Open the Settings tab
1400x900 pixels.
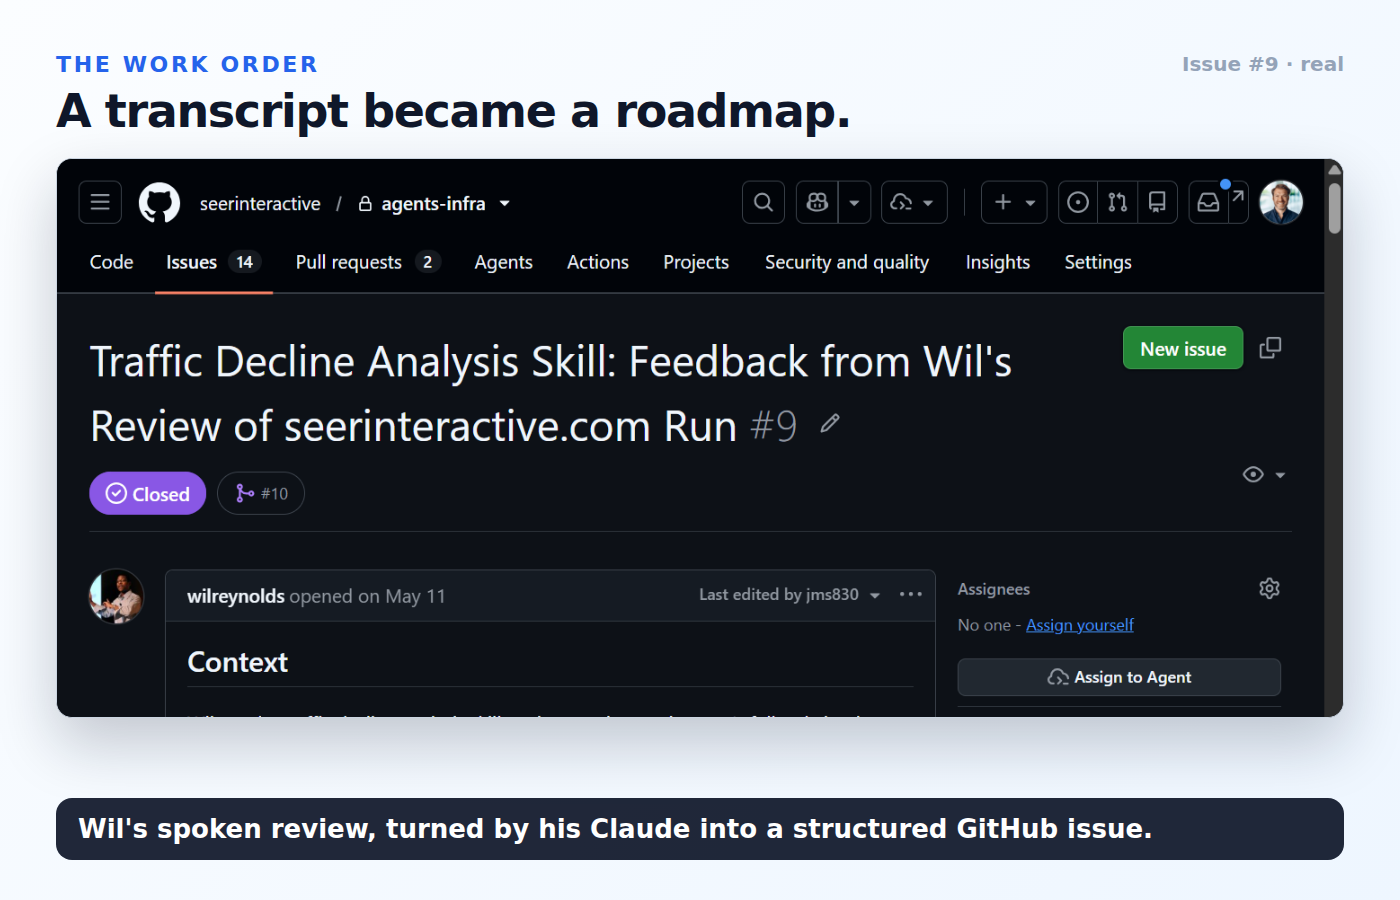coord(1098,262)
